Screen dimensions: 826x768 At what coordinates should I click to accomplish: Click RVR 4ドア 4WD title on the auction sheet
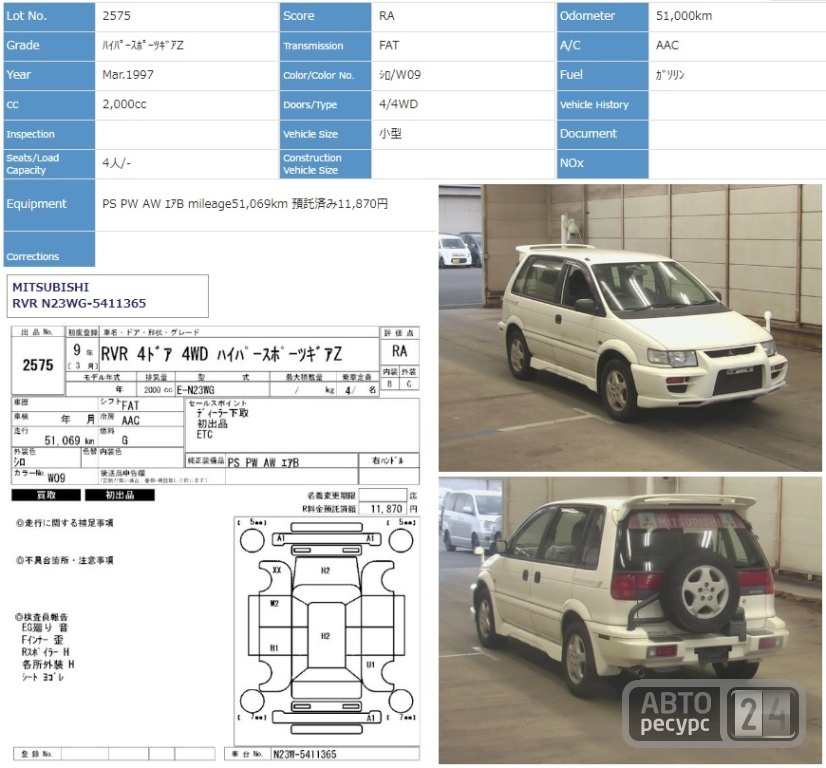click(221, 355)
